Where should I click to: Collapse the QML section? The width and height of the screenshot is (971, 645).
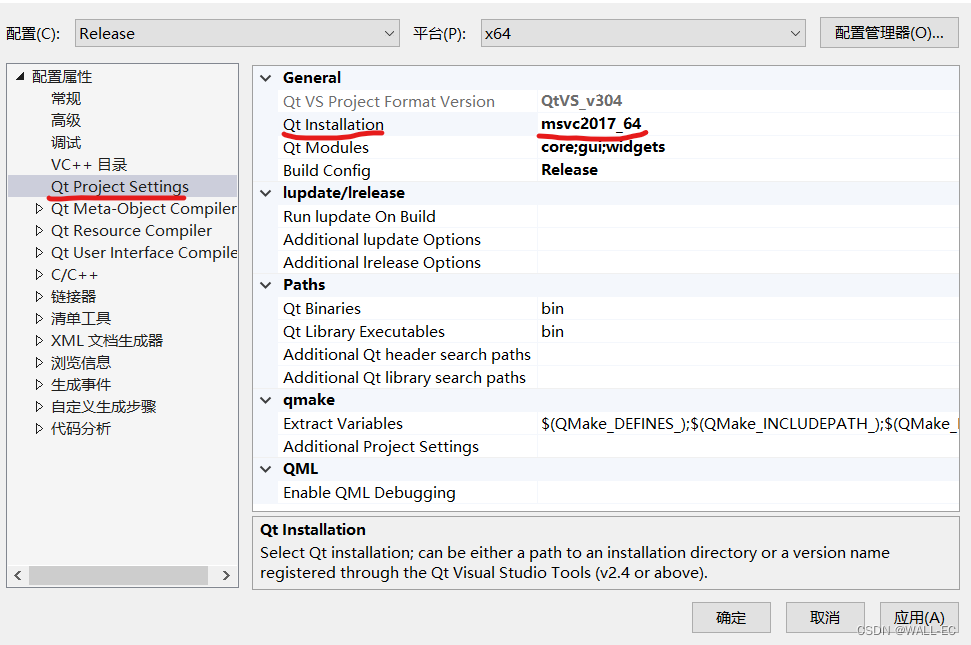(266, 468)
